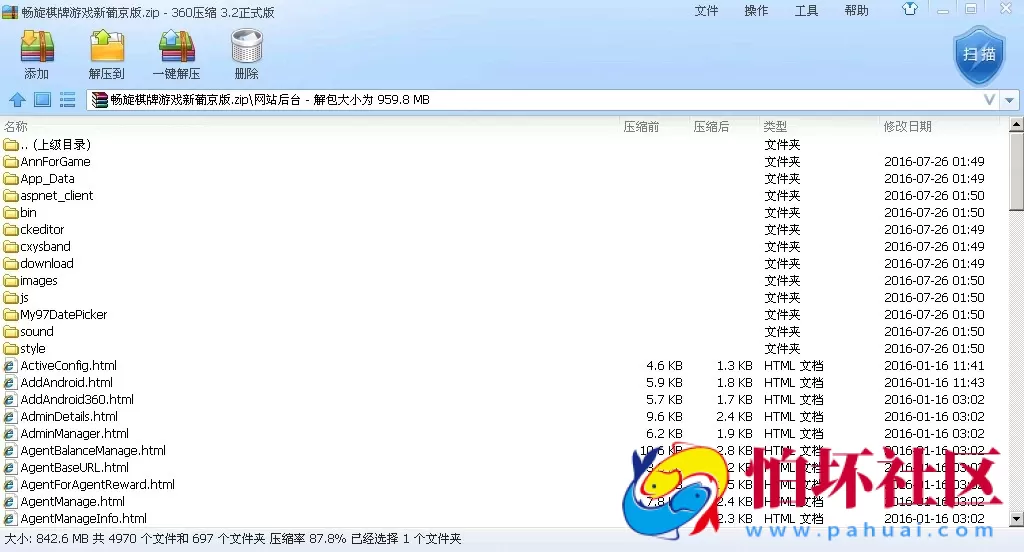Select the download folder icon

[10, 263]
